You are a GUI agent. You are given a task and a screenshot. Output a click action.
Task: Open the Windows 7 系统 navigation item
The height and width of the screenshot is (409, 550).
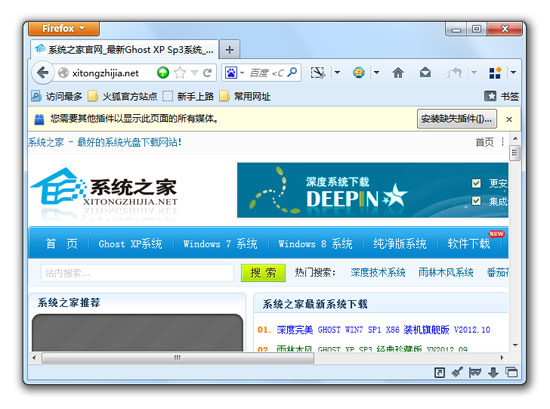coord(220,243)
